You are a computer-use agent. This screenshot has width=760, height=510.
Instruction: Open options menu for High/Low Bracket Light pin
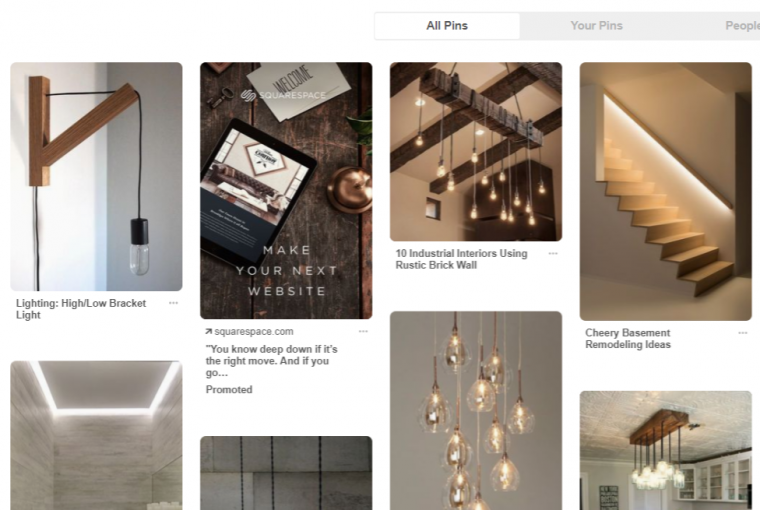173,303
